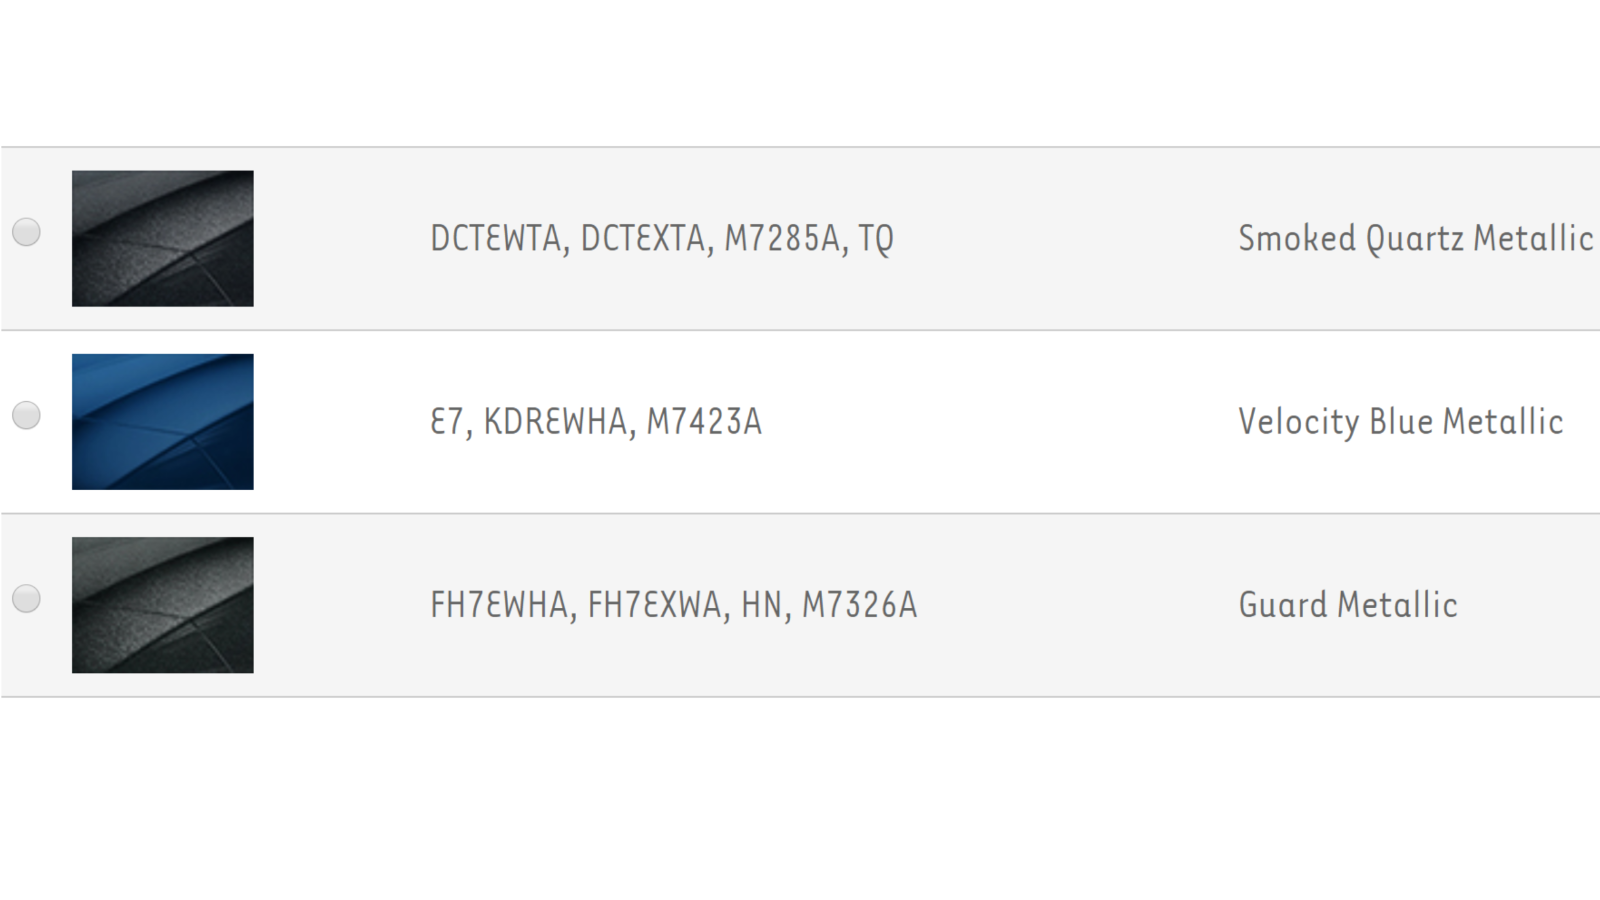Choose the Guard Metallic radio button
The image size is (1600, 900).
(x=26, y=598)
